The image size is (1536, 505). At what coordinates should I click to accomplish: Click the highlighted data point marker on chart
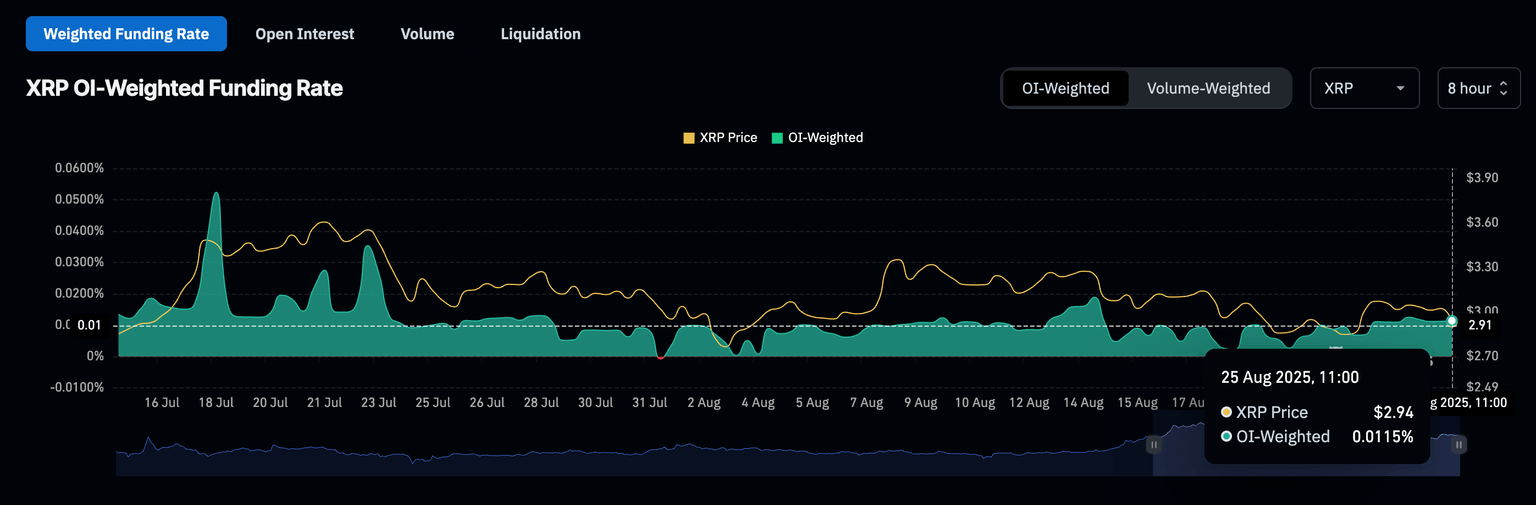click(1451, 321)
